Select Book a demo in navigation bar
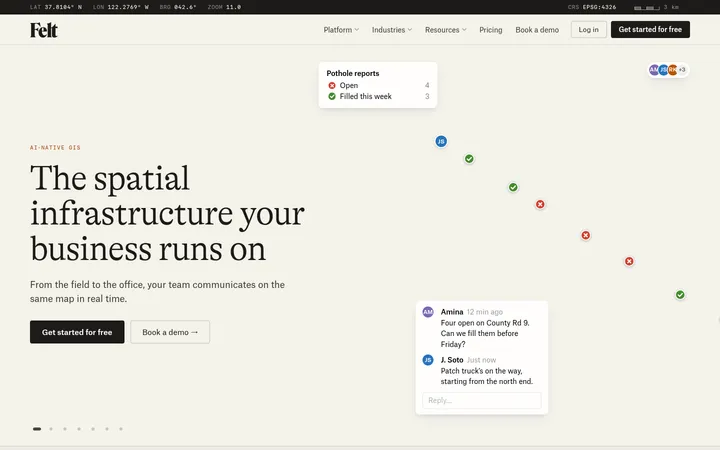This screenshot has width=720, height=450. 537,30
